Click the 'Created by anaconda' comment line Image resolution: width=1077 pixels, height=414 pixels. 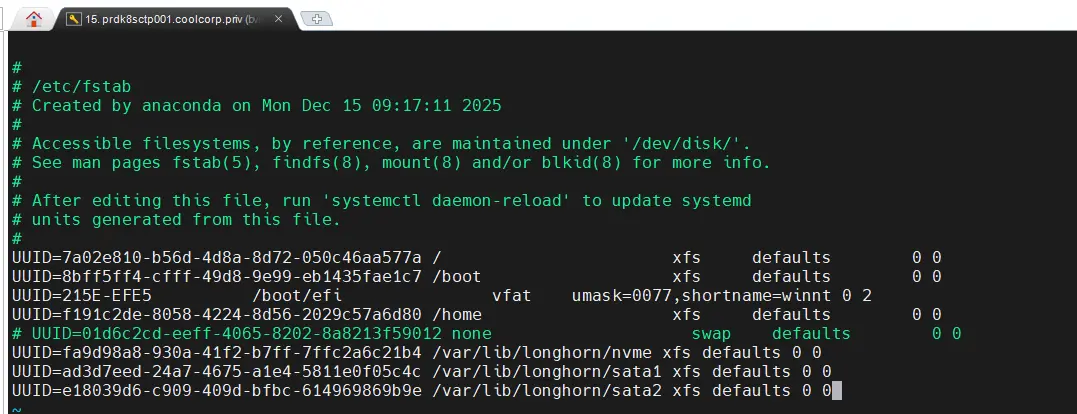266,105
